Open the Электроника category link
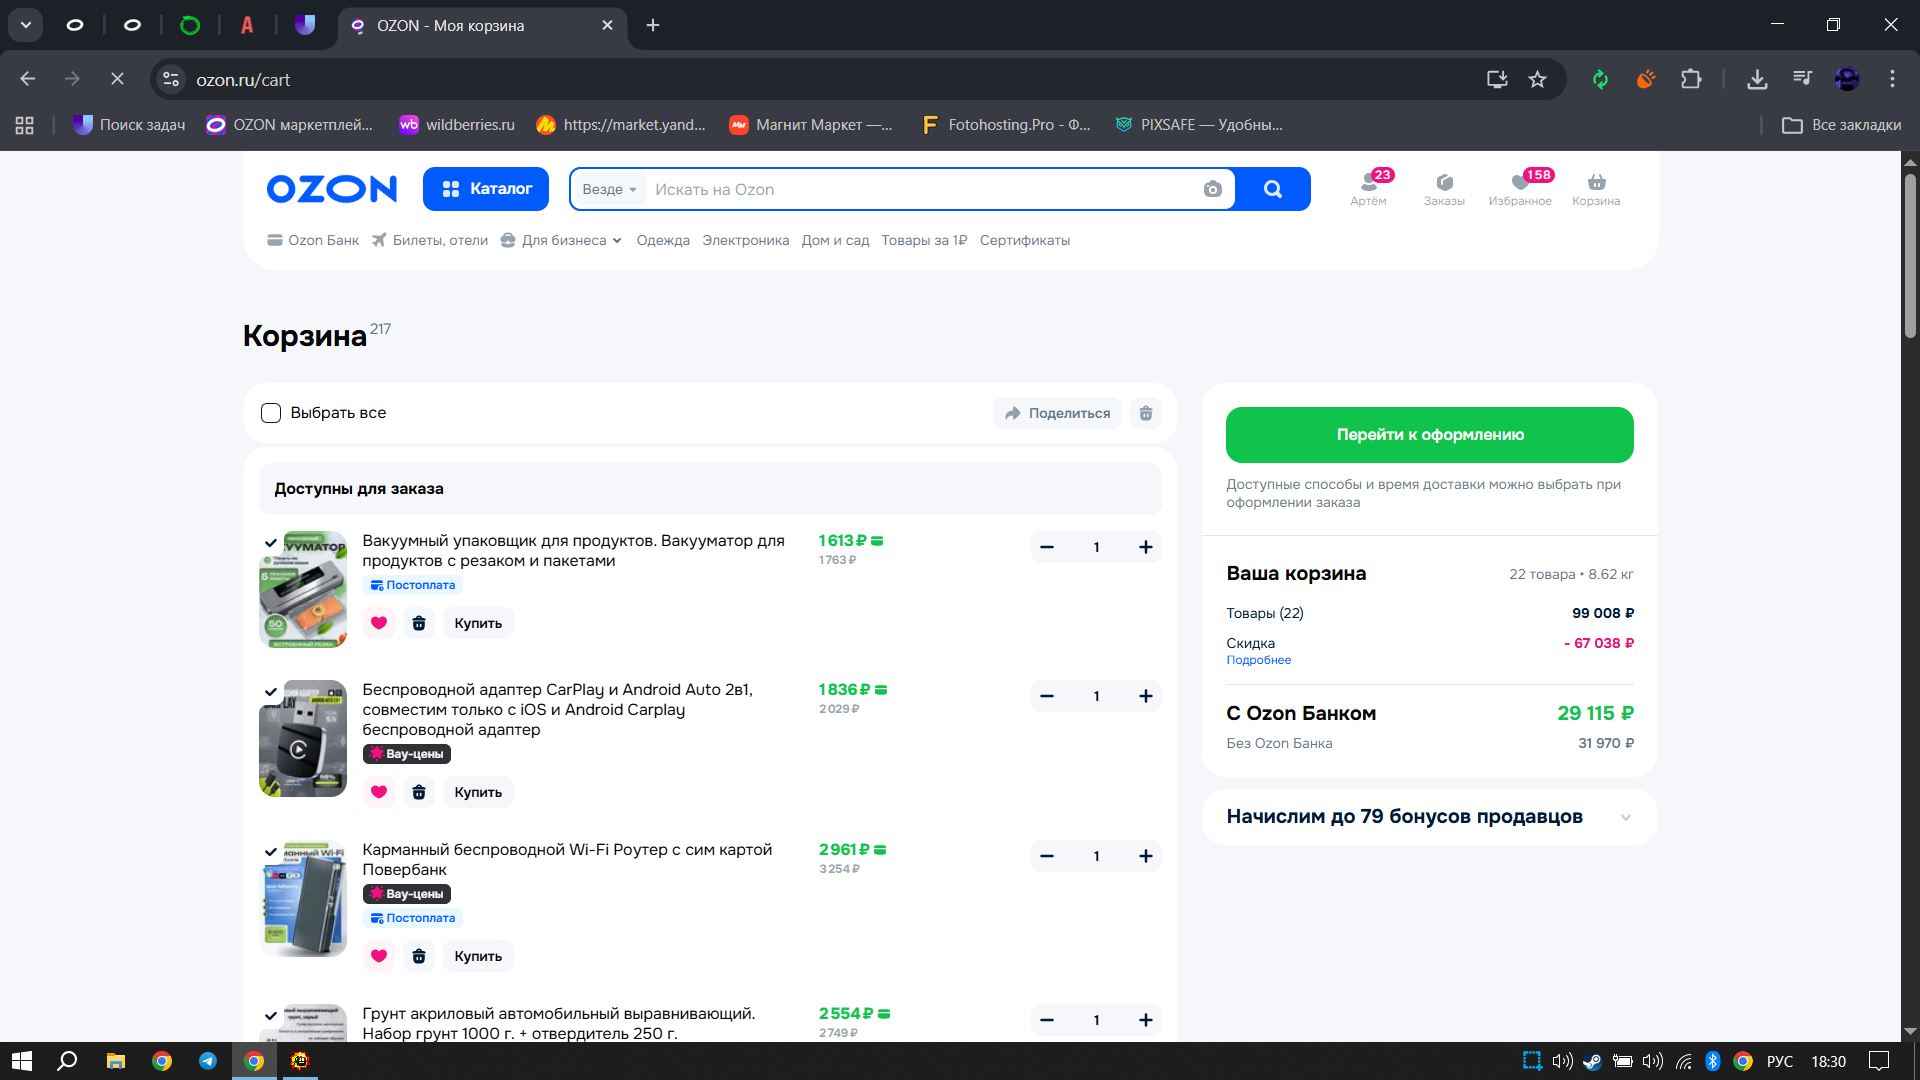Viewport: 1920px width, 1080px height. [745, 240]
